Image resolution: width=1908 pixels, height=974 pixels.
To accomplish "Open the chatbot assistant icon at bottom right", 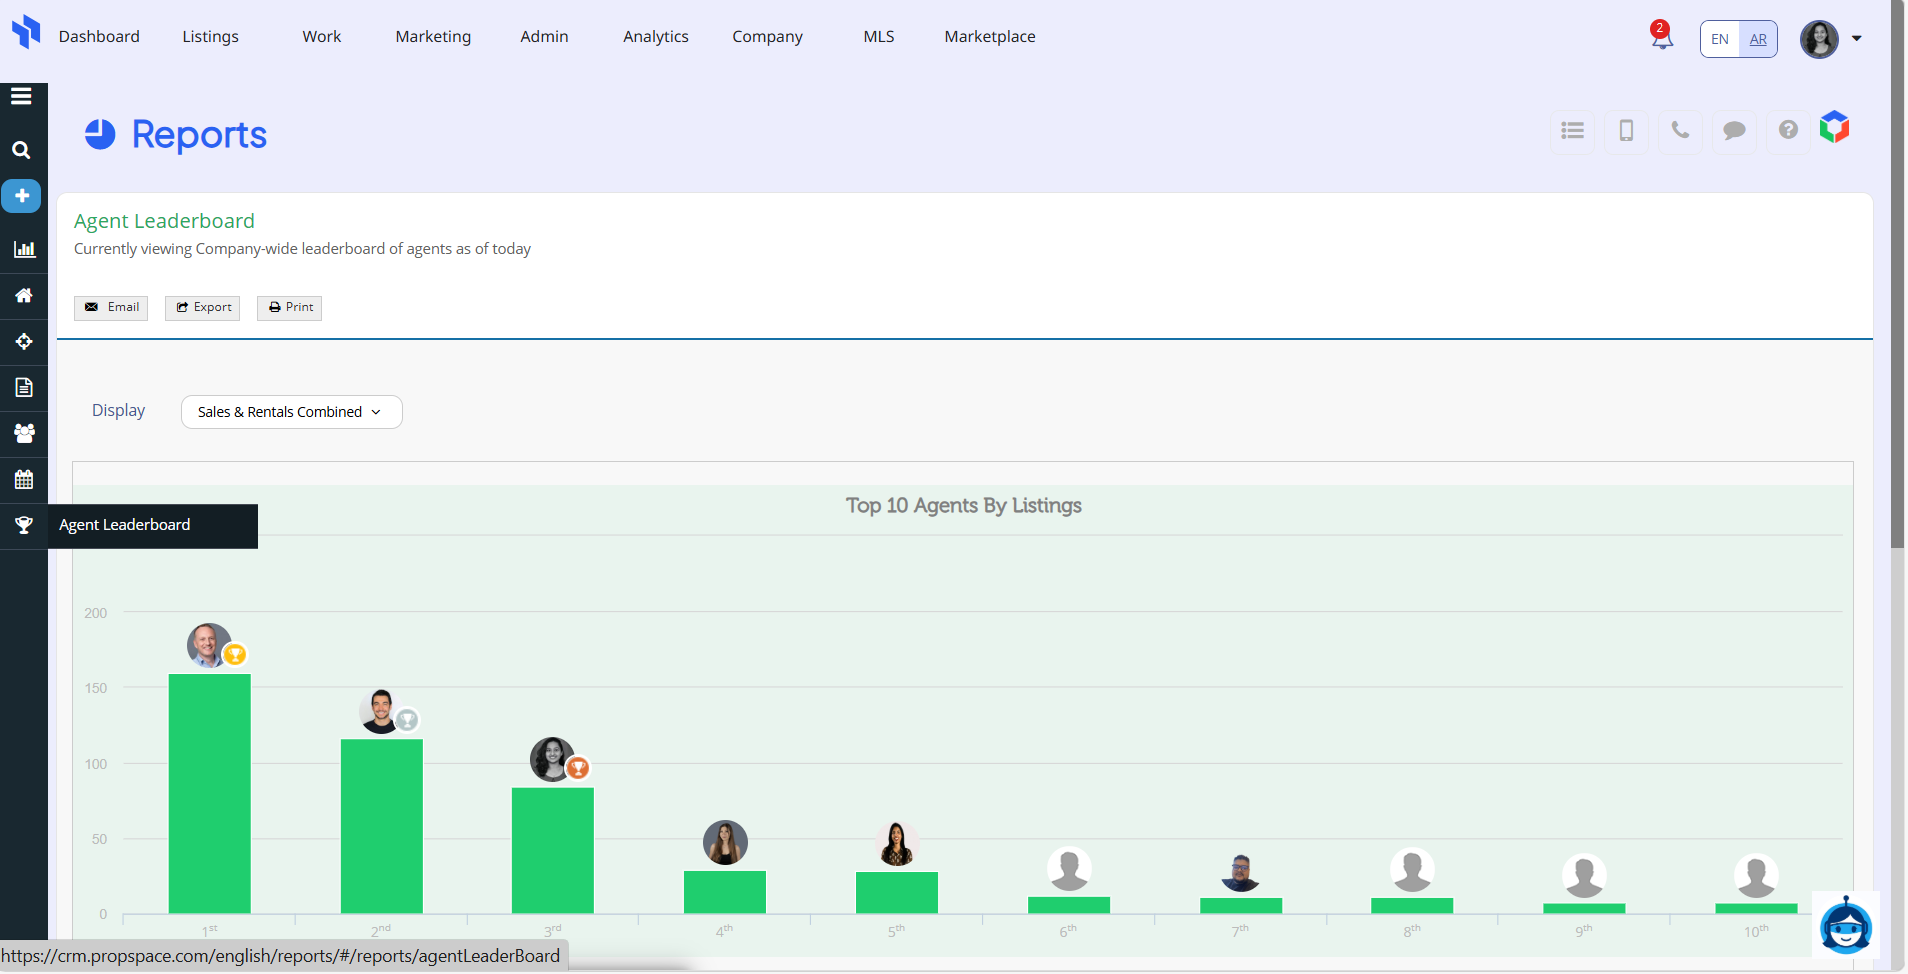I will click(1845, 925).
